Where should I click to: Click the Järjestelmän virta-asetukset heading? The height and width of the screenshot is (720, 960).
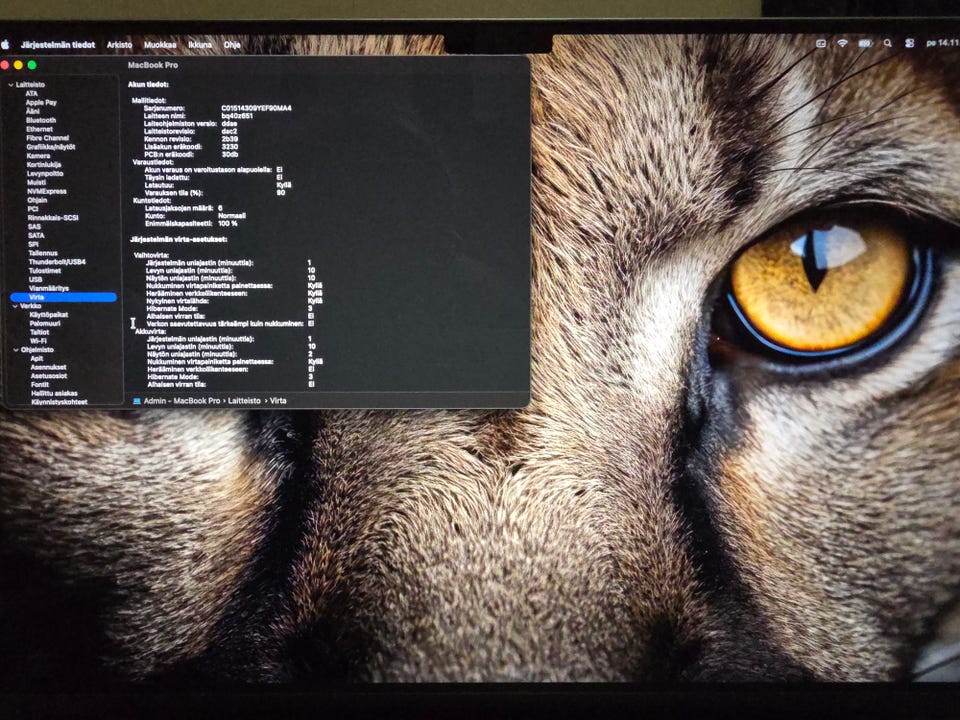tap(178, 239)
